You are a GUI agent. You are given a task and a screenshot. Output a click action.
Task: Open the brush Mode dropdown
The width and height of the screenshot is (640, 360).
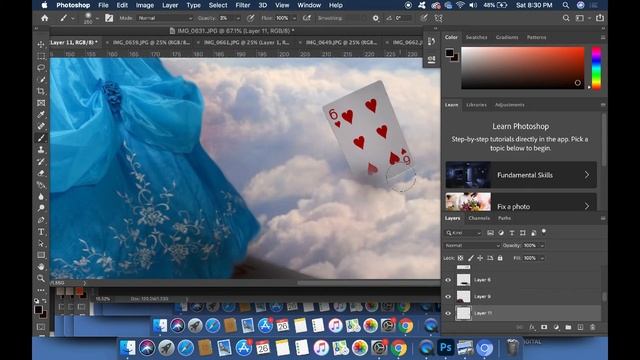point(165,18)
